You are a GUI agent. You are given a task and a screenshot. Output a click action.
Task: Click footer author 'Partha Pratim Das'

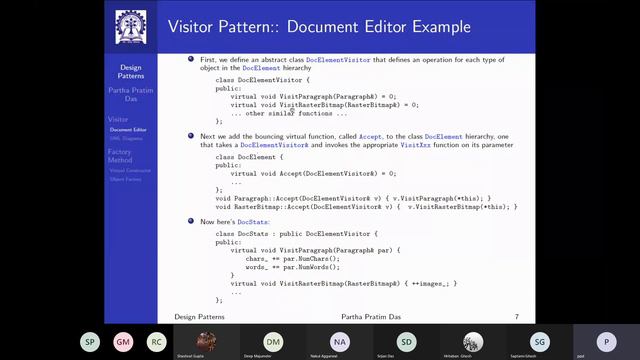(371, 317)
